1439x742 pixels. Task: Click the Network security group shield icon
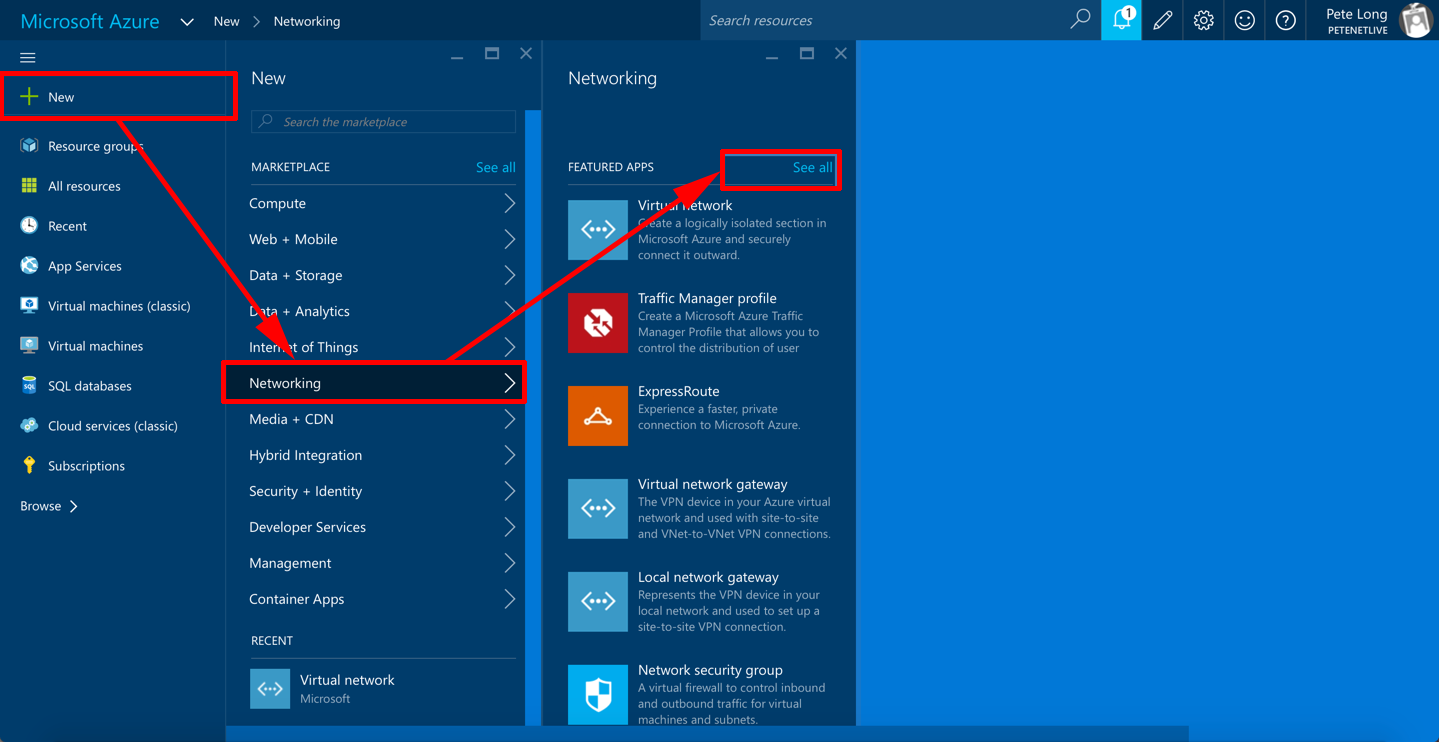click(598, 695)
